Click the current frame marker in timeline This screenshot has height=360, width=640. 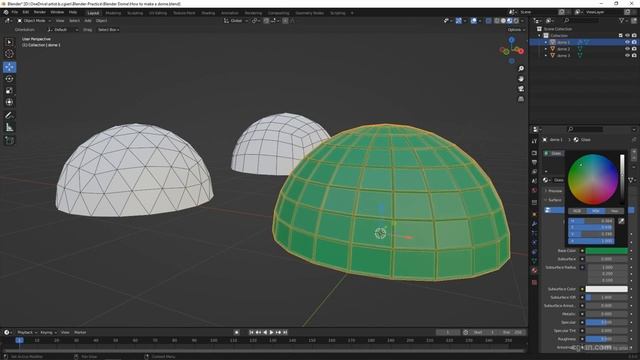[x=19, y=340]
